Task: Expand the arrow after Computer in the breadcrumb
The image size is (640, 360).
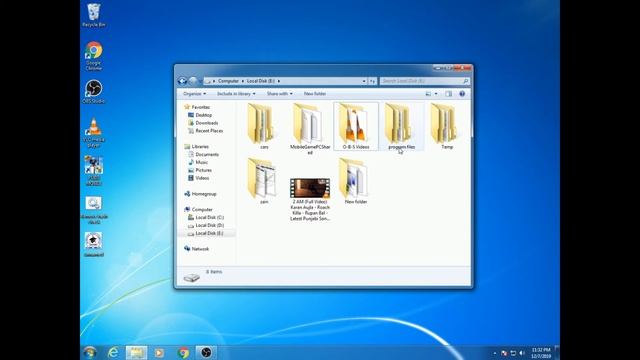Action: 242,81
